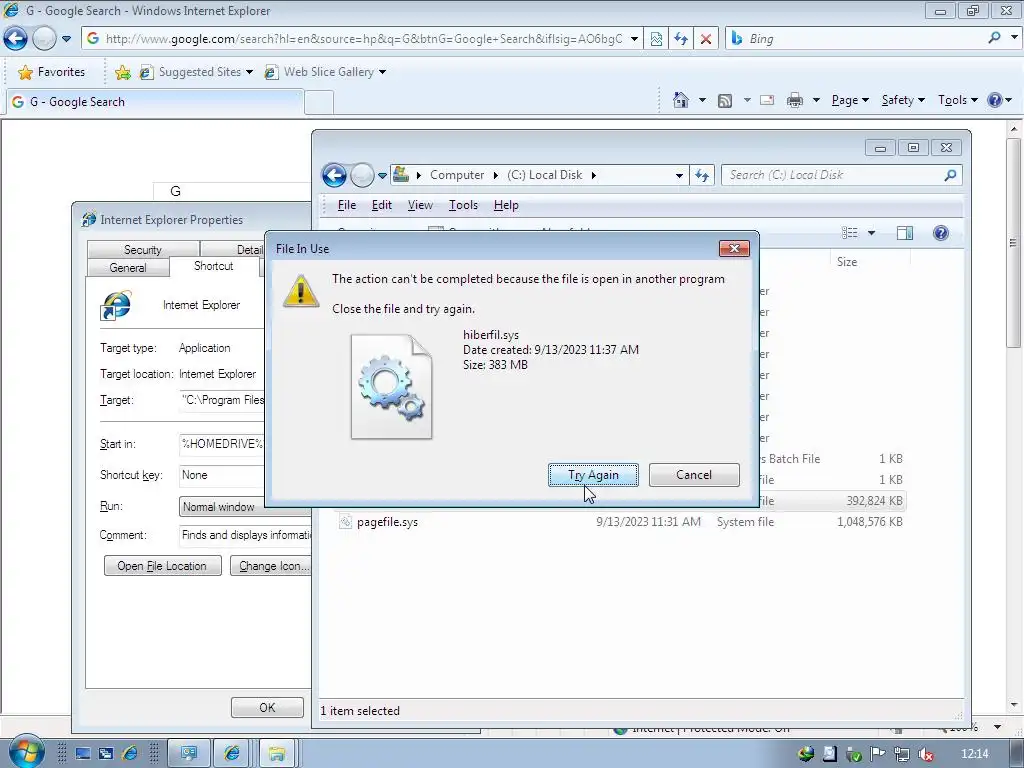1024x768 pixels.
Task: Open General tab in IE Properties
Action: (128, 268)
